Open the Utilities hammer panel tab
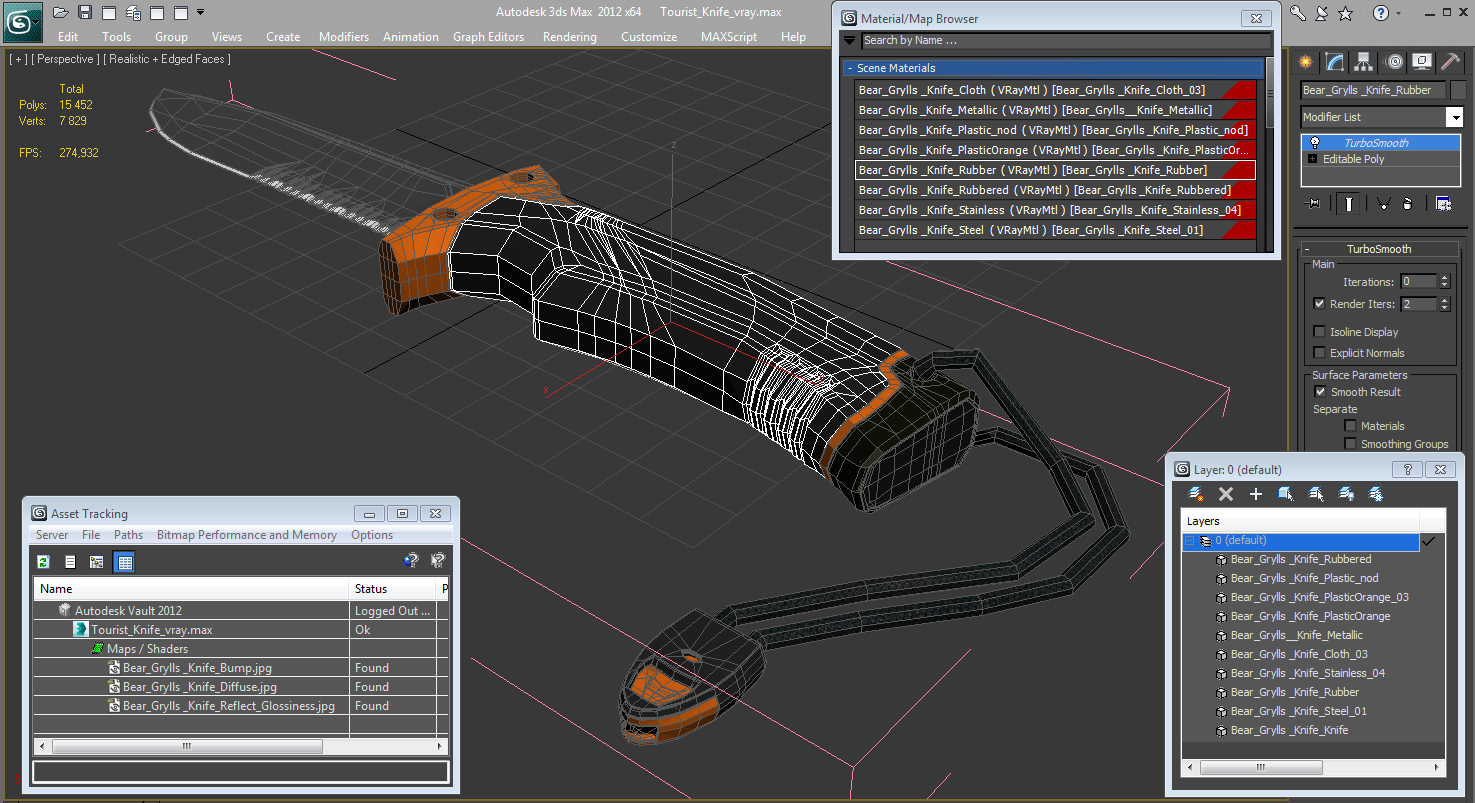Viewport: 1475px width, 803px height. pos(1450,62)
